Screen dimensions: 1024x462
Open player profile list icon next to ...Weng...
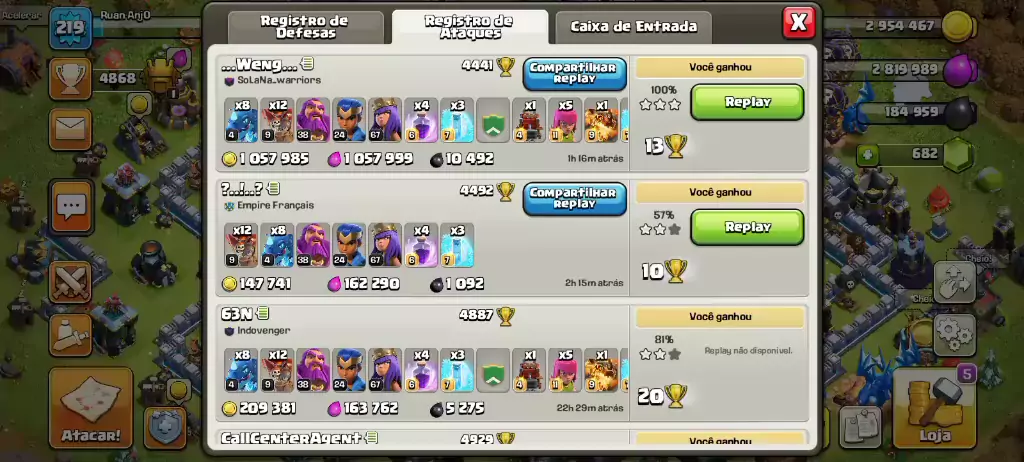tap(308, 63)
